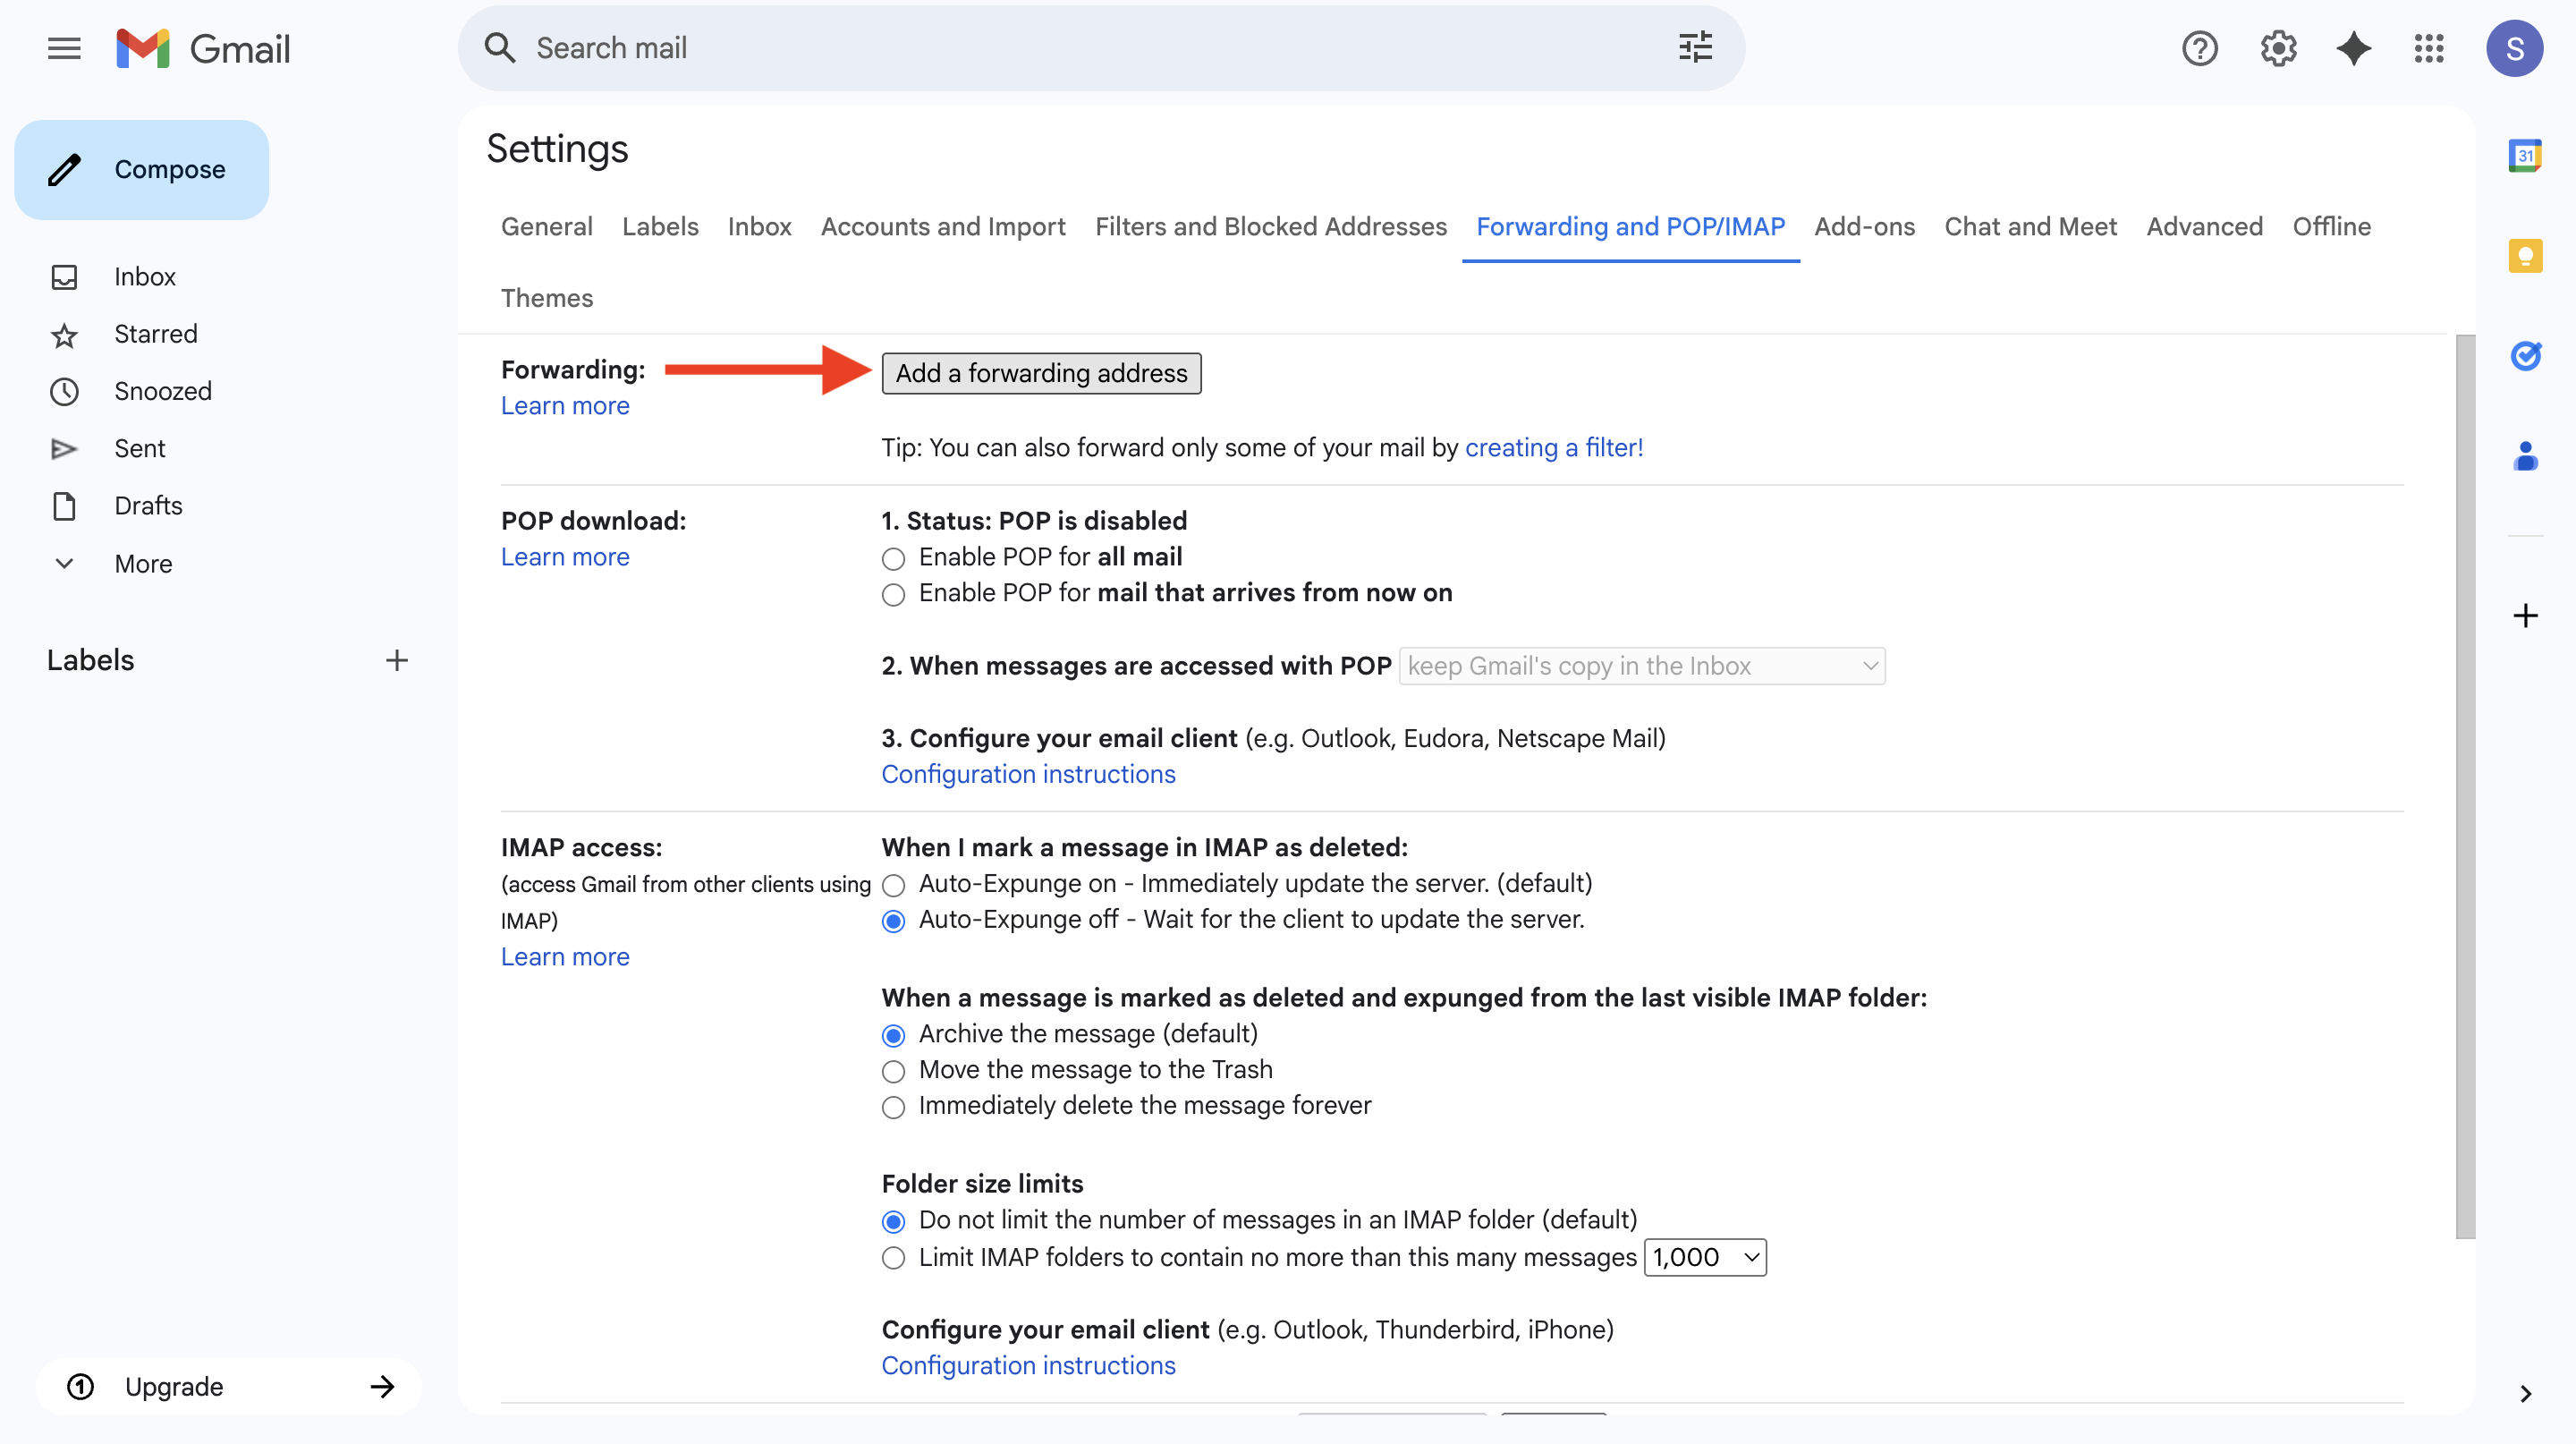Click the Gemini sparkle icon

[x=2353, y=48]
